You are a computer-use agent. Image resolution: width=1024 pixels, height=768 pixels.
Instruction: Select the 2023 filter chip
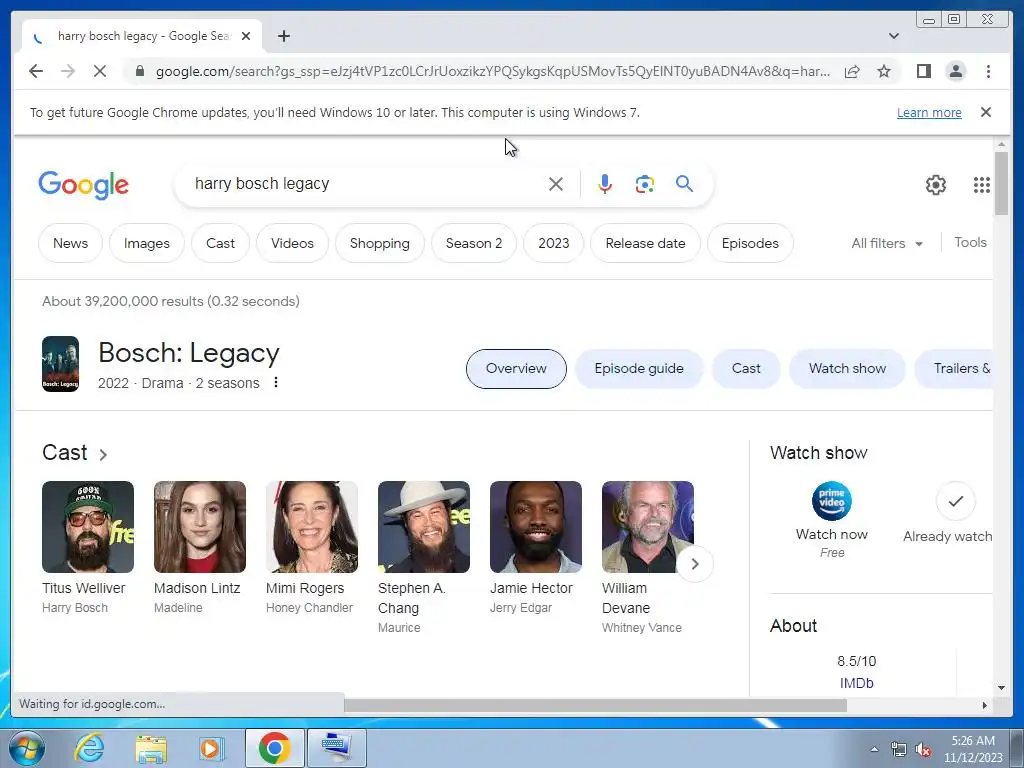[553, 243]
